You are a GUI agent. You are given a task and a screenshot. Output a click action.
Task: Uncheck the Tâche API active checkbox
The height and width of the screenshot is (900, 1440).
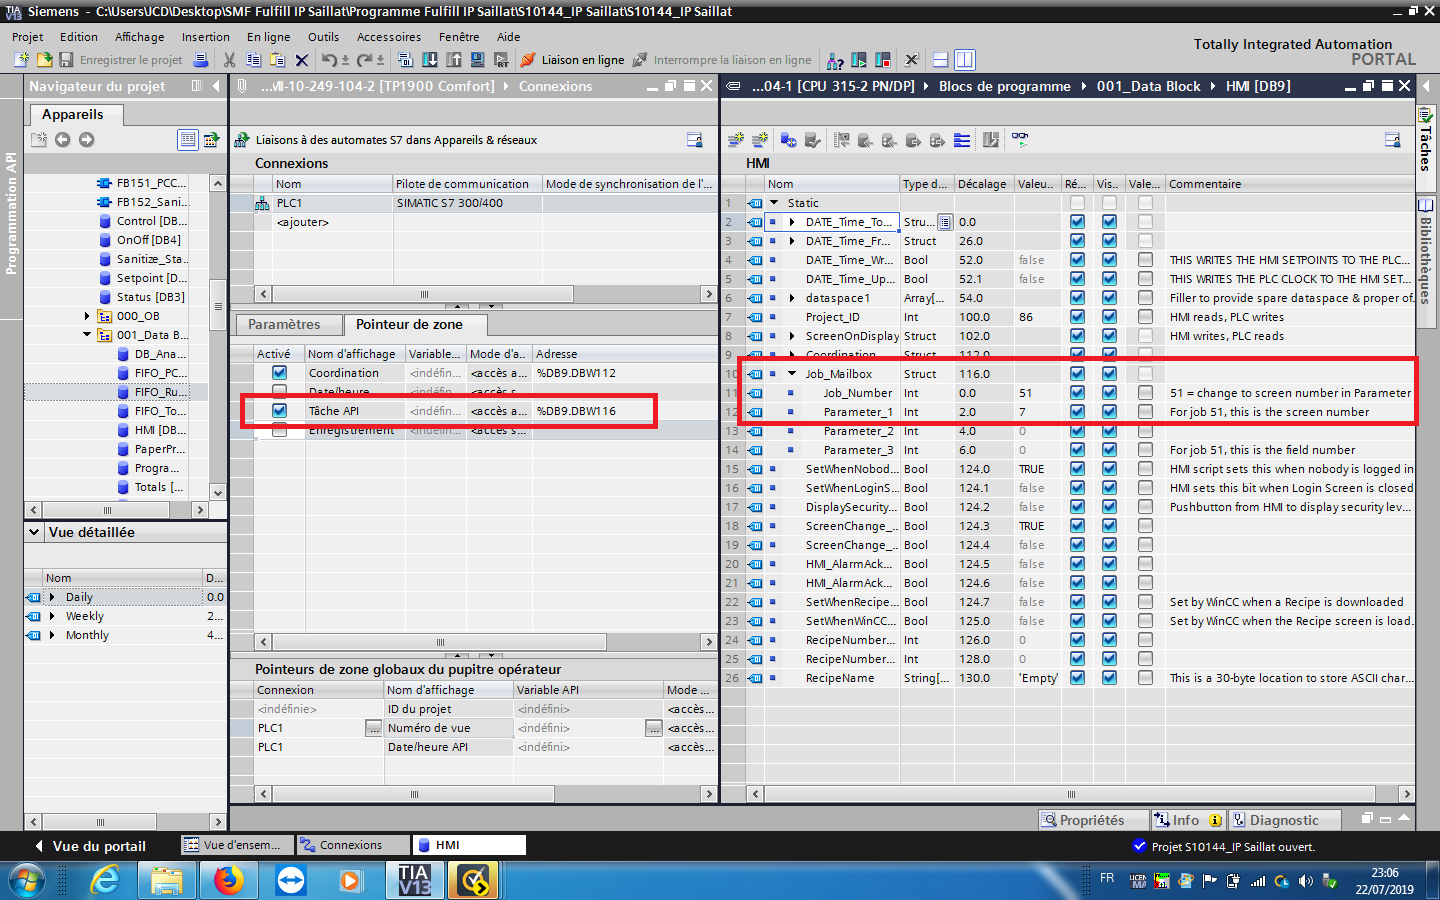pyautogui.click(x=279, y=411)
